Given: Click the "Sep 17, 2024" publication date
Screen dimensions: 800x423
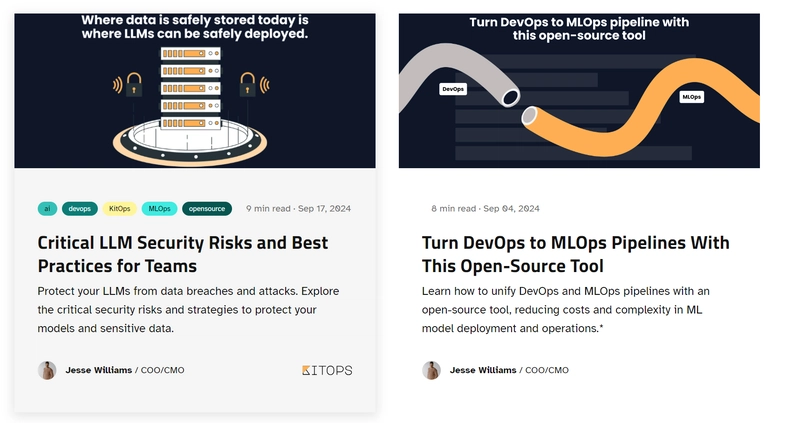Looking at the screenshot, I should [x=324, y=209].
